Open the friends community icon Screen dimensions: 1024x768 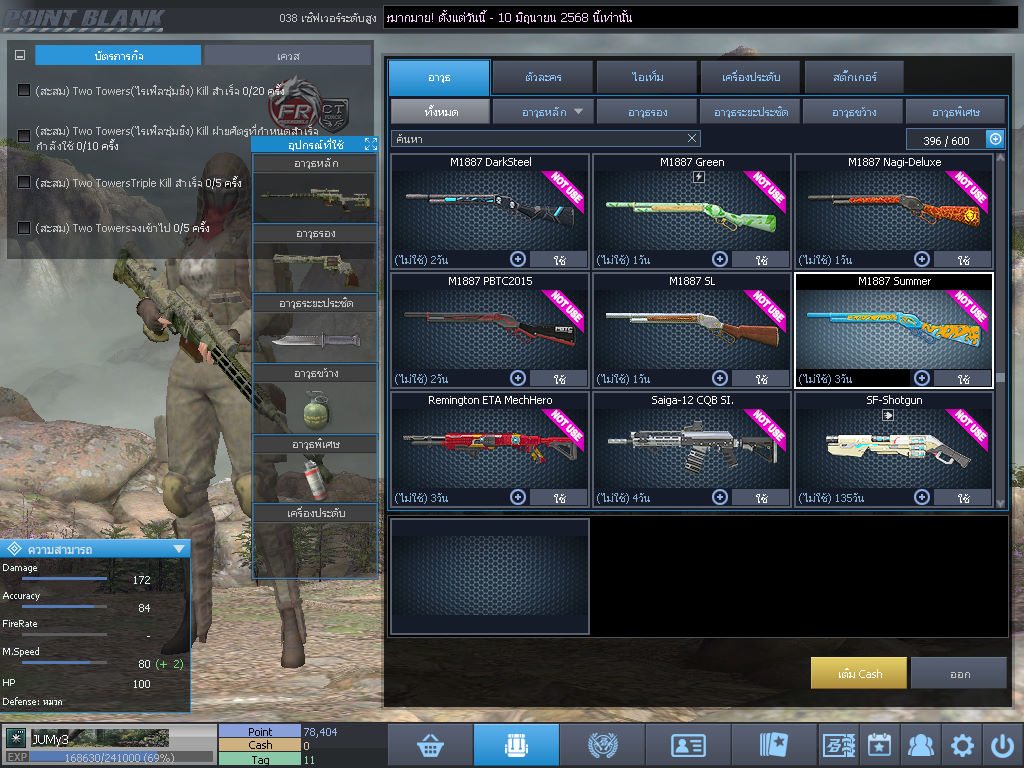coord(921,745)
